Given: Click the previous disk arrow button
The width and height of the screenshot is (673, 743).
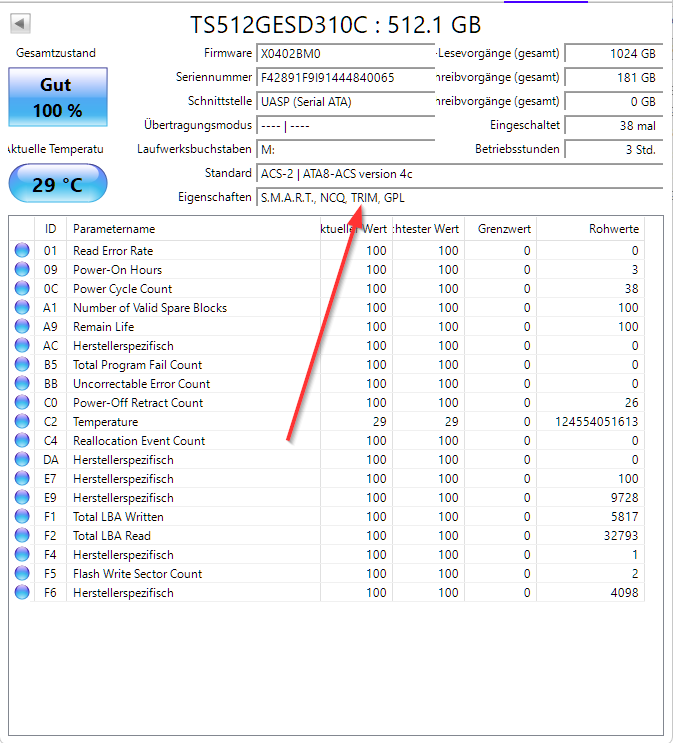Looking at the screenshot, I should [x=20, y=23].
